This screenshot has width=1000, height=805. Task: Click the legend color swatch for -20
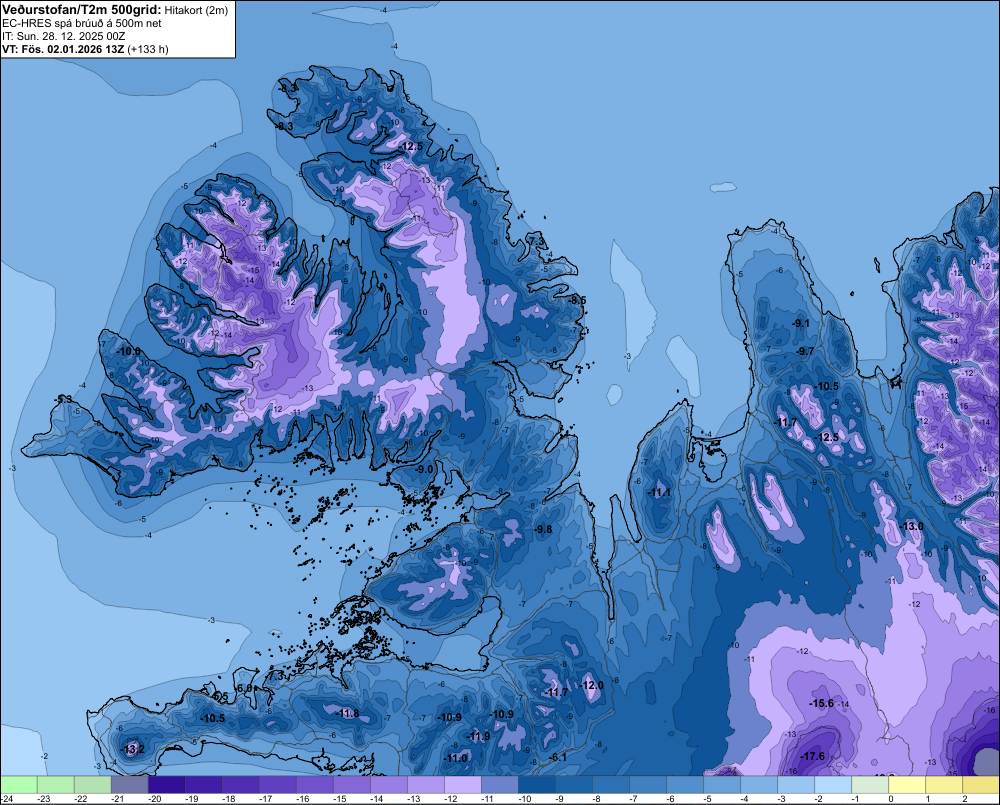click(166, 785)
